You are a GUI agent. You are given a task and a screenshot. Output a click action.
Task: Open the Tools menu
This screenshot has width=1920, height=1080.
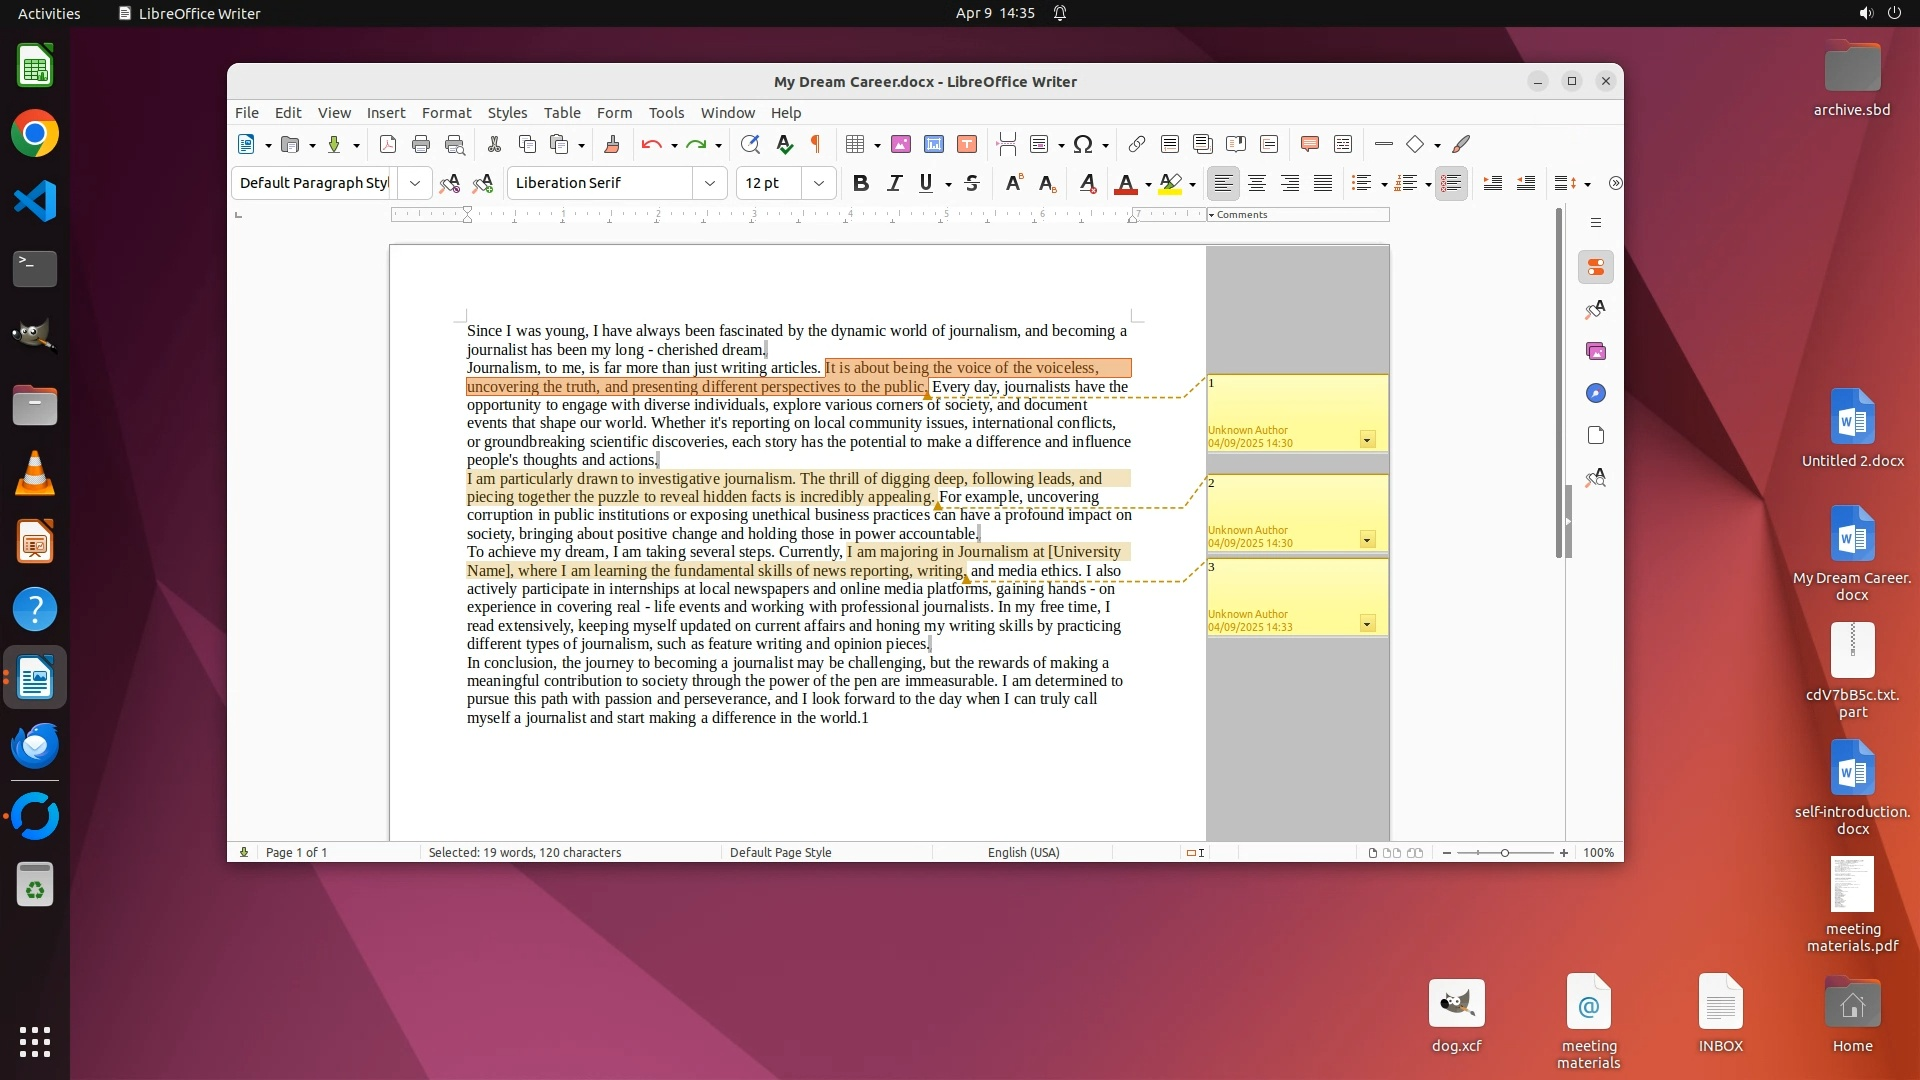(666, 113)
